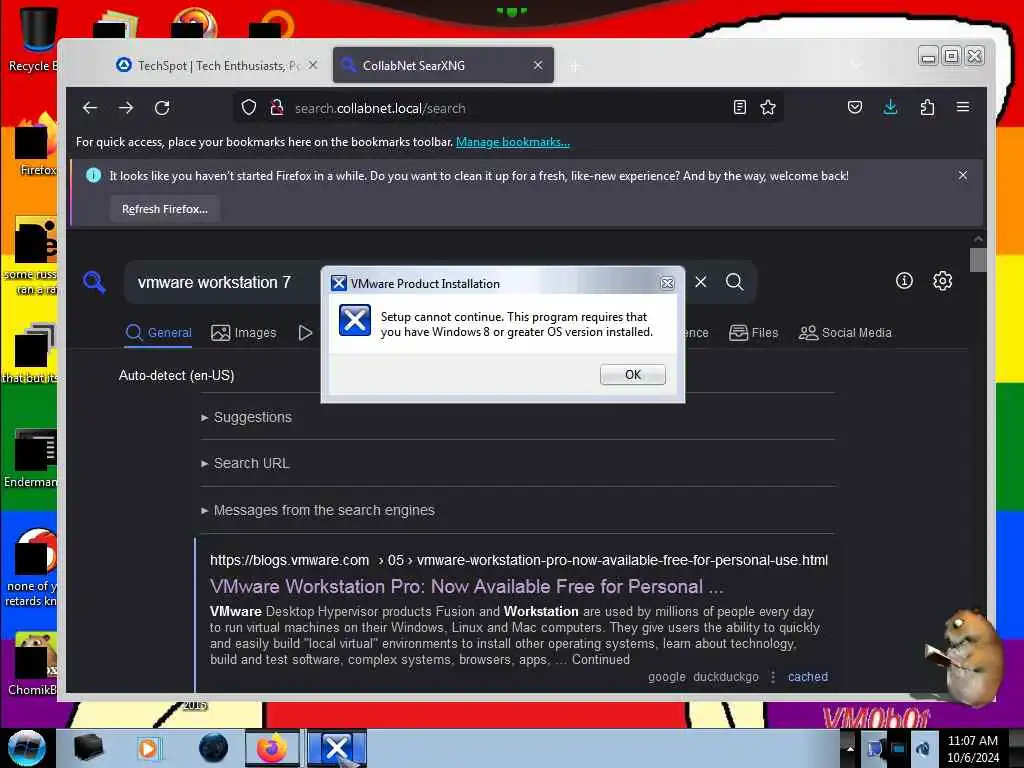This screenshot has height=768, width=1024.
Task: Open Manage bookmarks link
Action: 513,142
